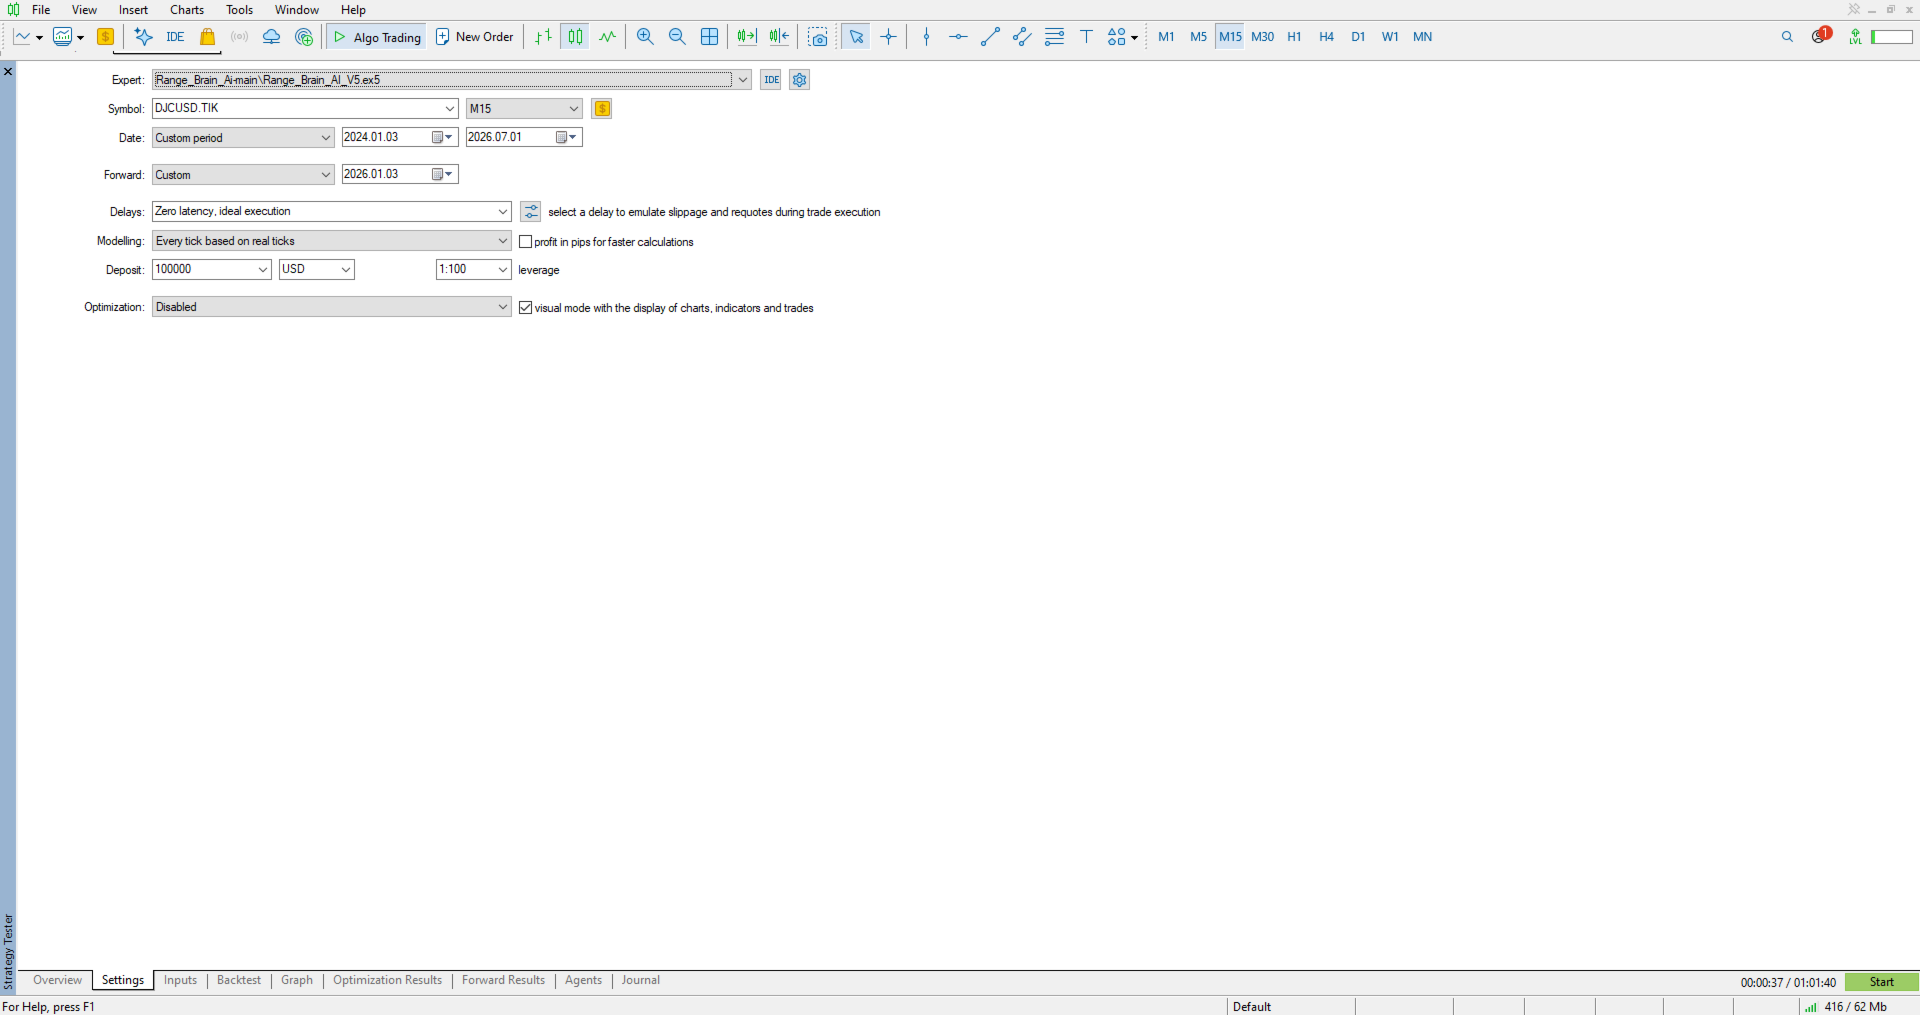Switch chart to candlesticks icon
The height and width of the screenshot is (1015, 1920).
575,37
